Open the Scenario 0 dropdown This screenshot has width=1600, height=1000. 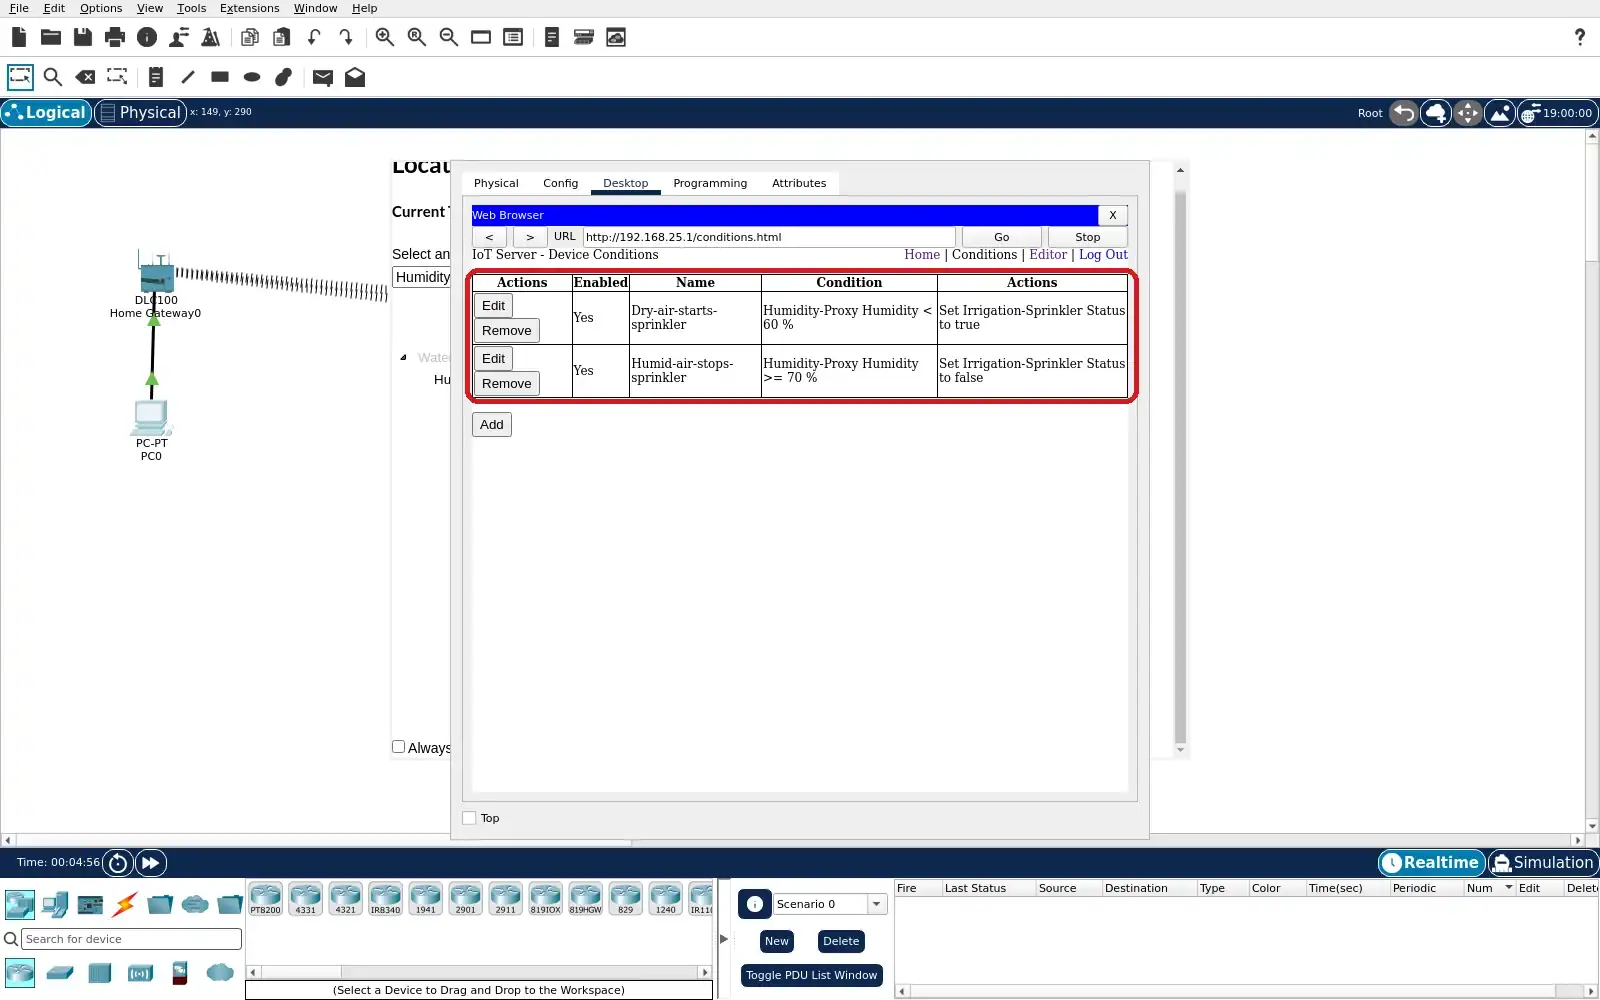click(x=877, y=904)
